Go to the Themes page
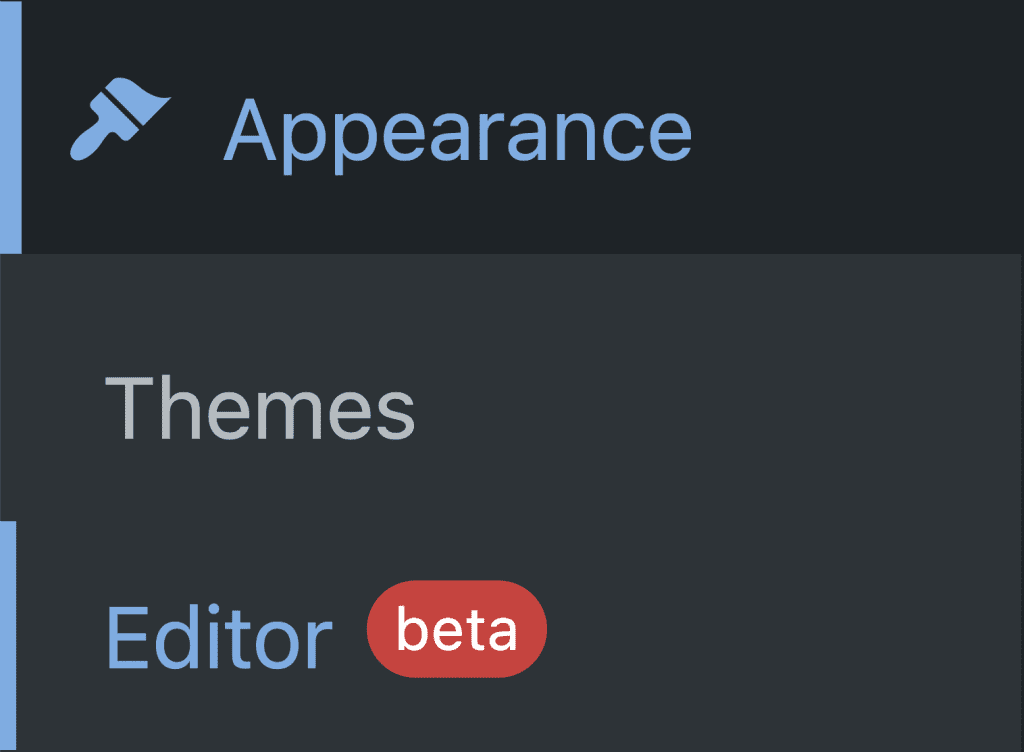This screenshot has width=1024, height=752. [x=259, y=408]
